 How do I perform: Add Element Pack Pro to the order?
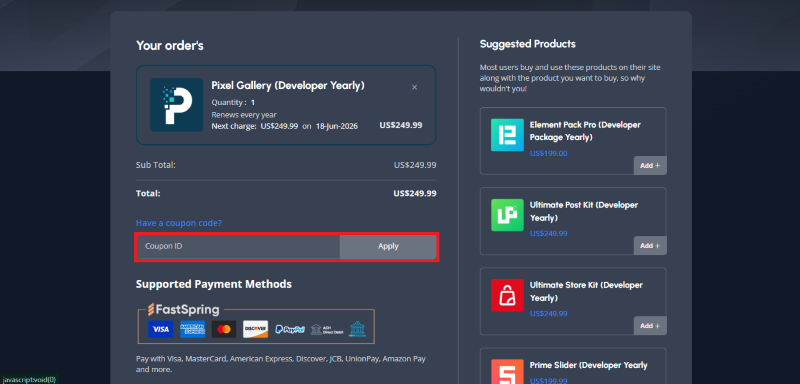[x=650, y=165]
